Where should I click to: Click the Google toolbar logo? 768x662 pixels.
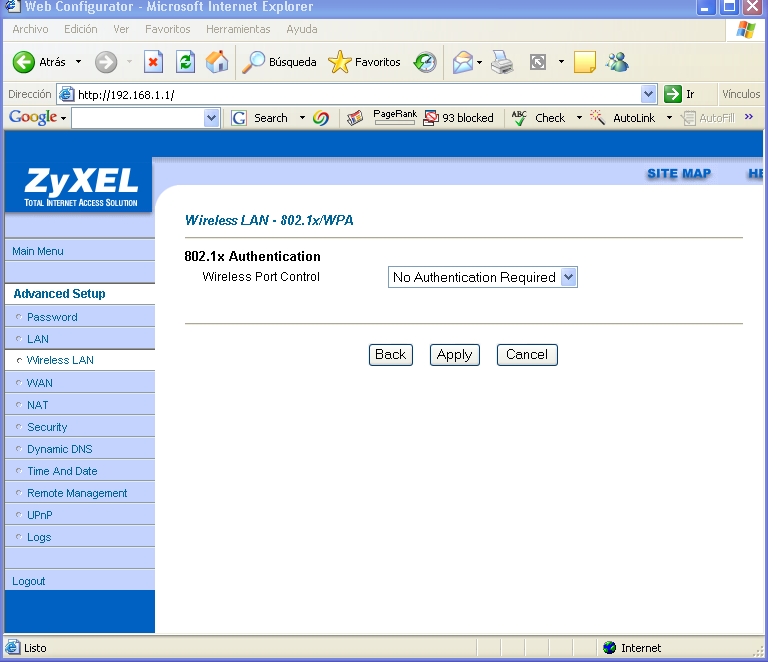[33, 117]
